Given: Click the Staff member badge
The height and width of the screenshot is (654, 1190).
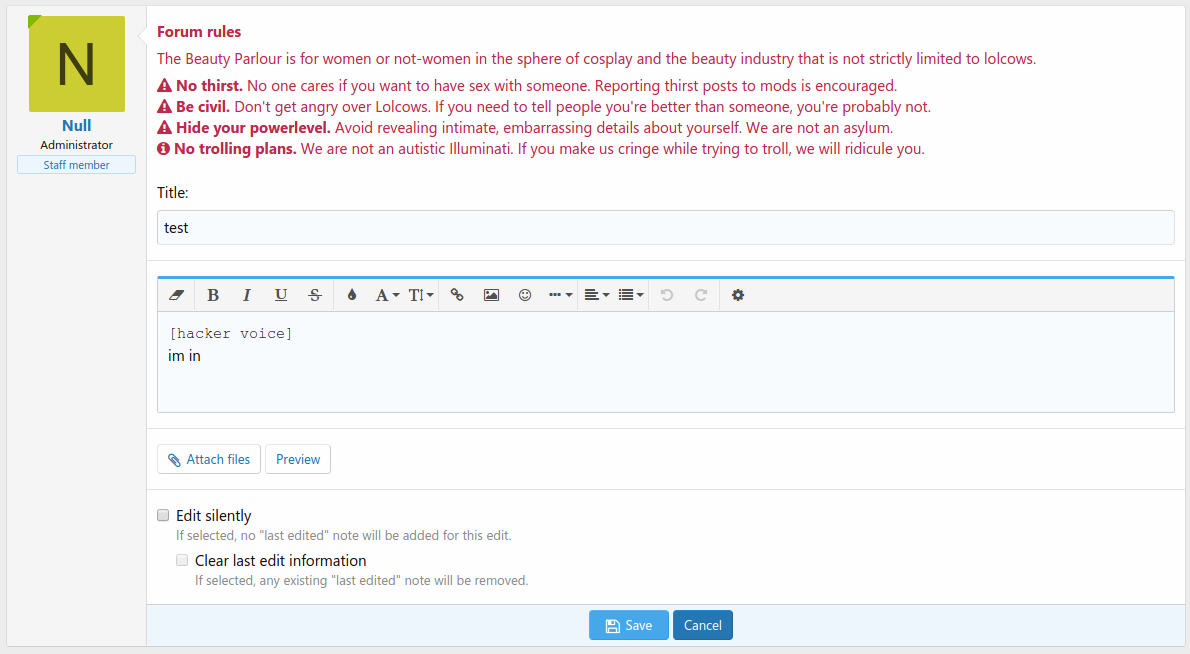Looking at the screenshot, I should [x=77, y=165].
